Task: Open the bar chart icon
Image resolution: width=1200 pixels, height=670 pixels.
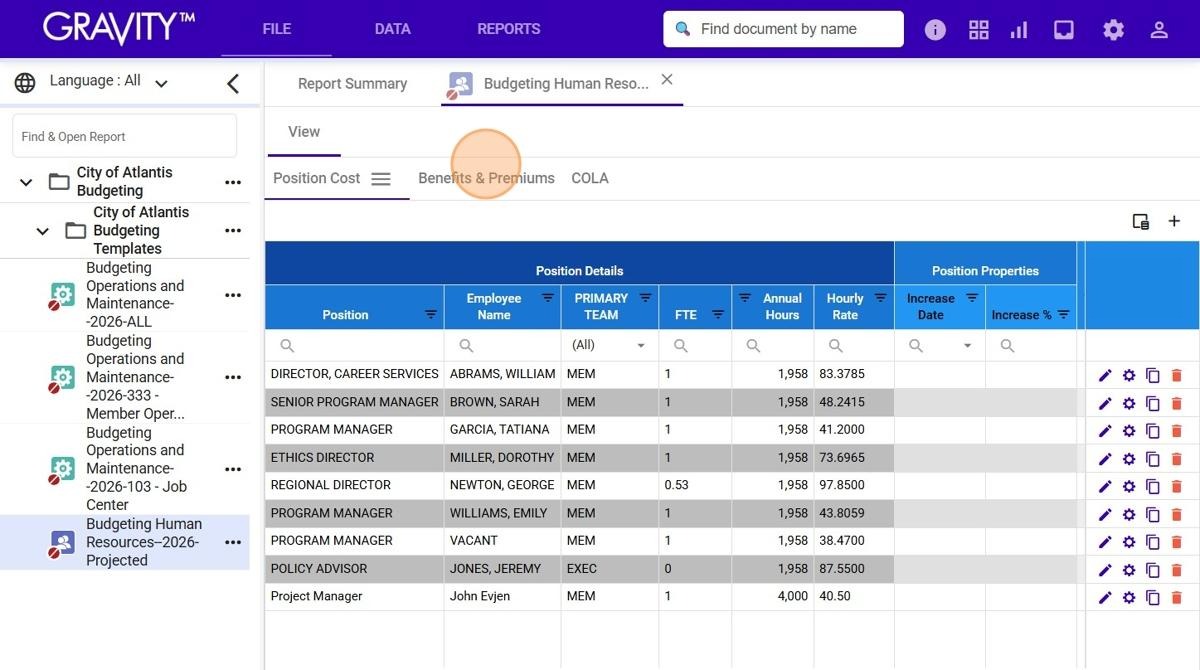Action: (1019, 30)
